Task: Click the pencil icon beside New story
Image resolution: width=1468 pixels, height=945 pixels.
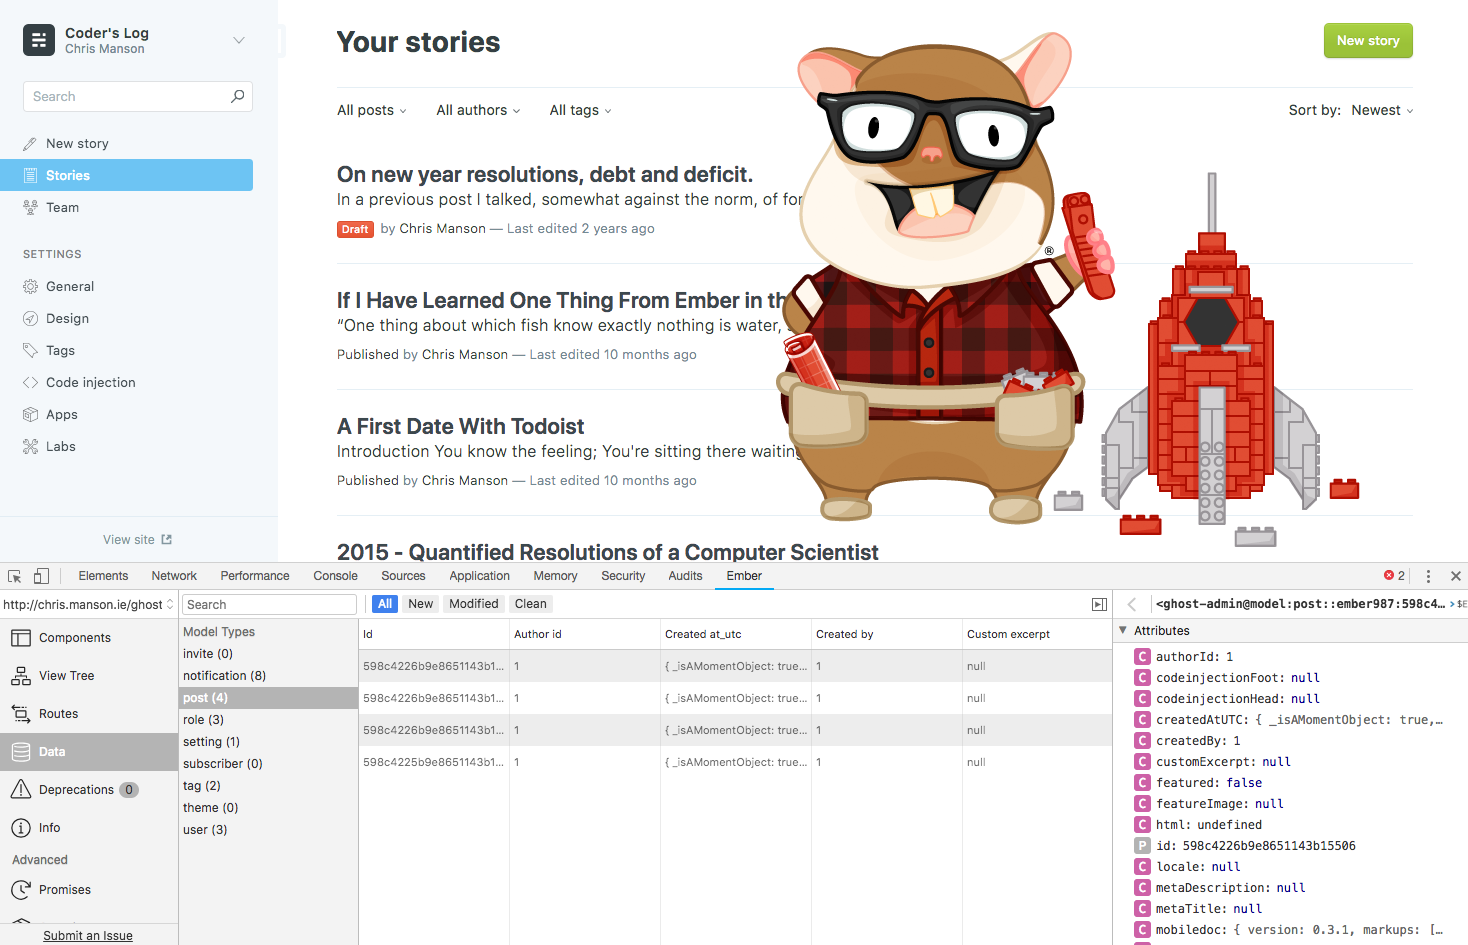Action: [x=30, y=144]
